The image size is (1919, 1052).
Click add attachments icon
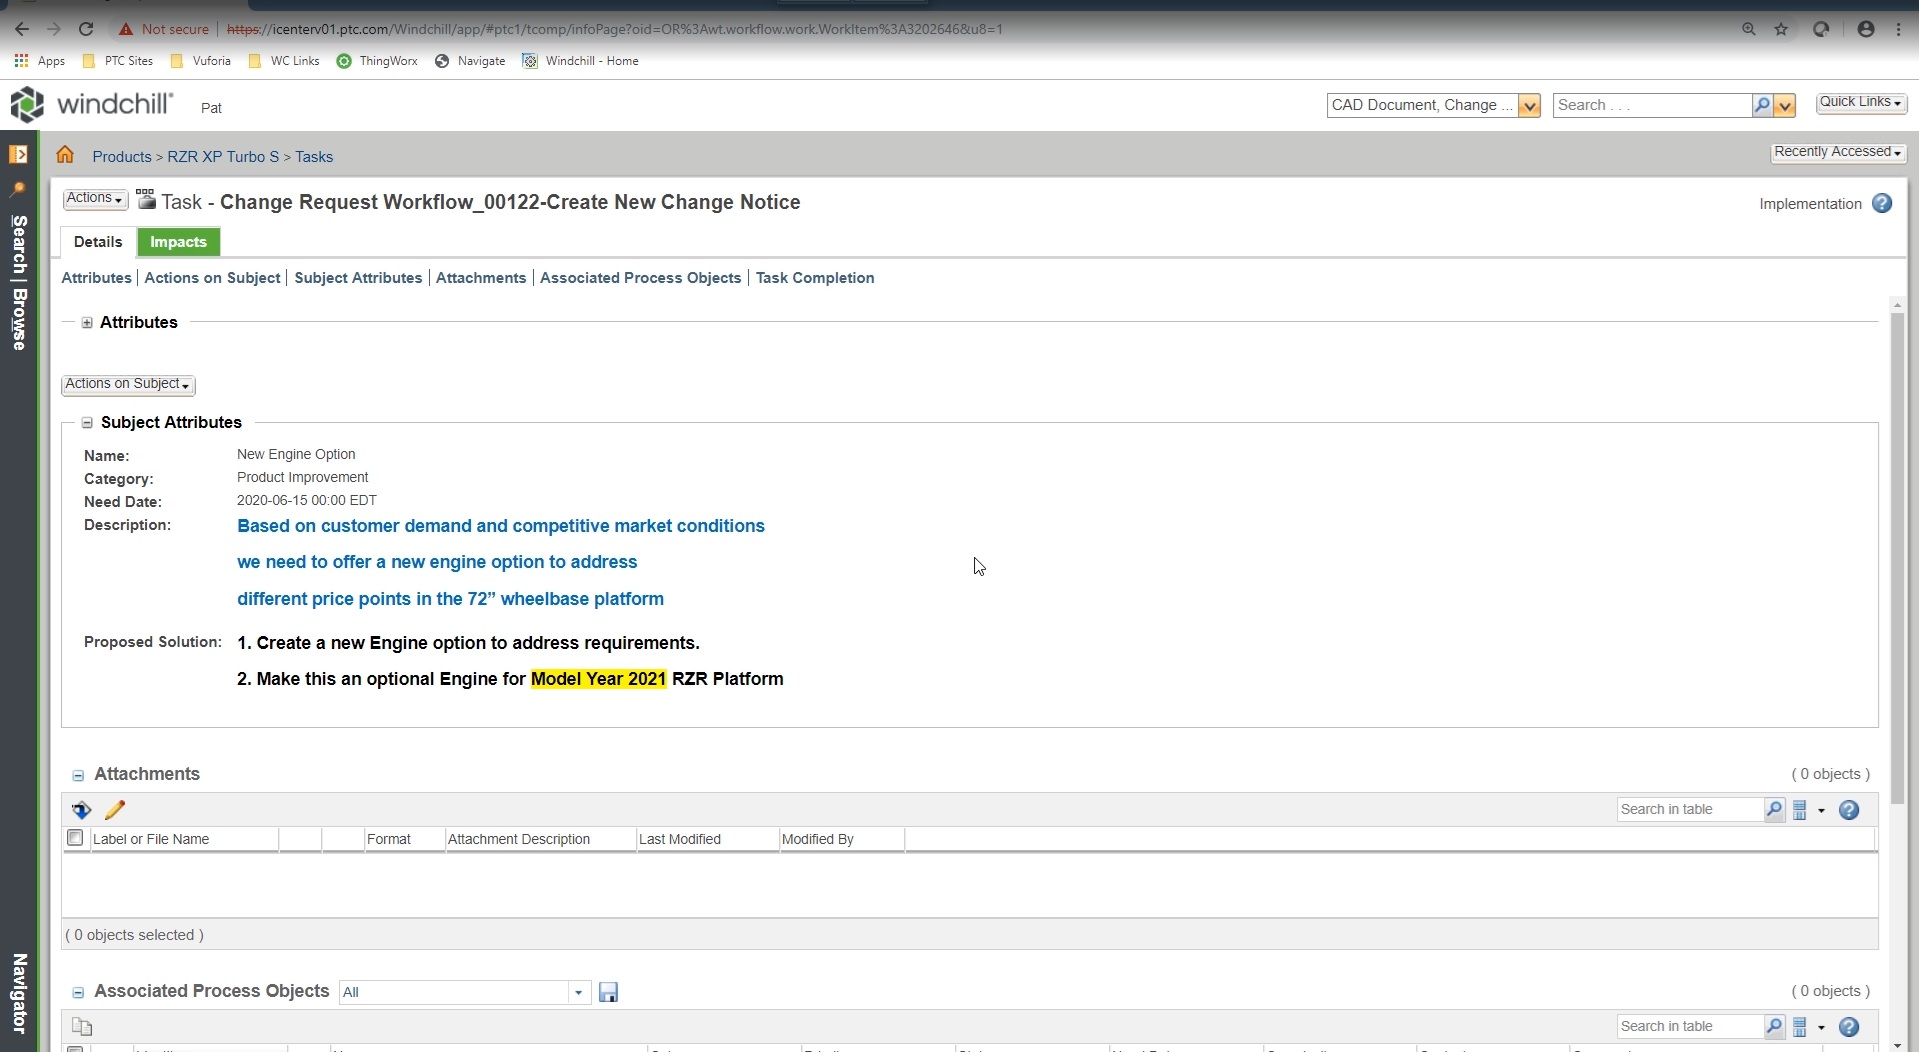[x=82, y=810]
